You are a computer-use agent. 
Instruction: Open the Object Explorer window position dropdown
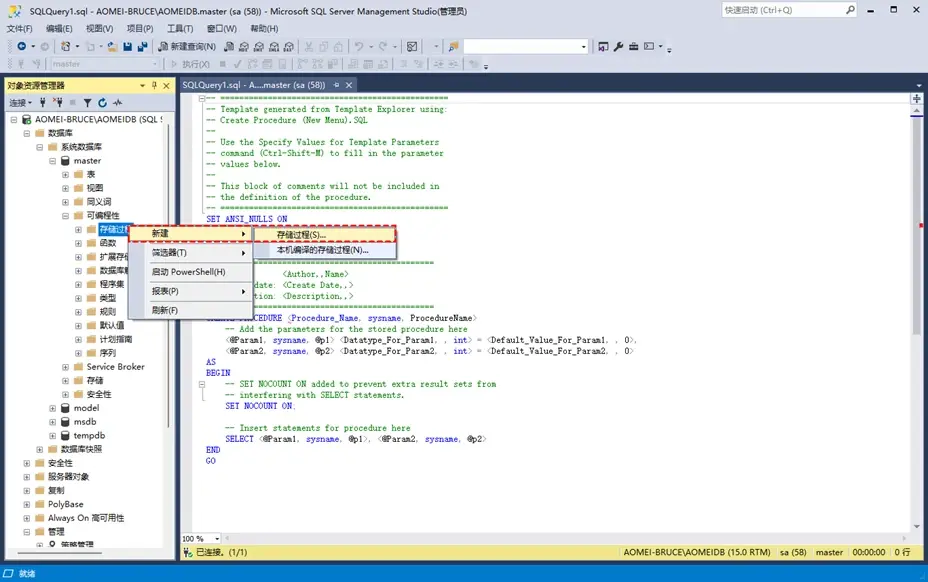pyautogui.click(x=143, y=85)
